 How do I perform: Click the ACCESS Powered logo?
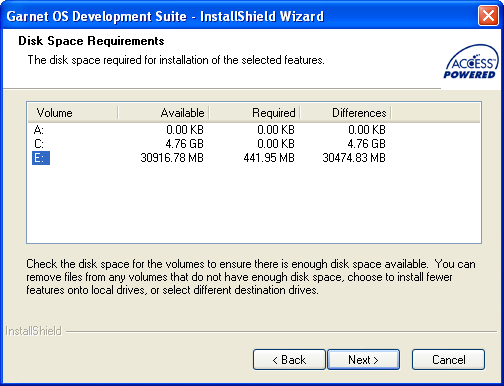tap(471, 62)
